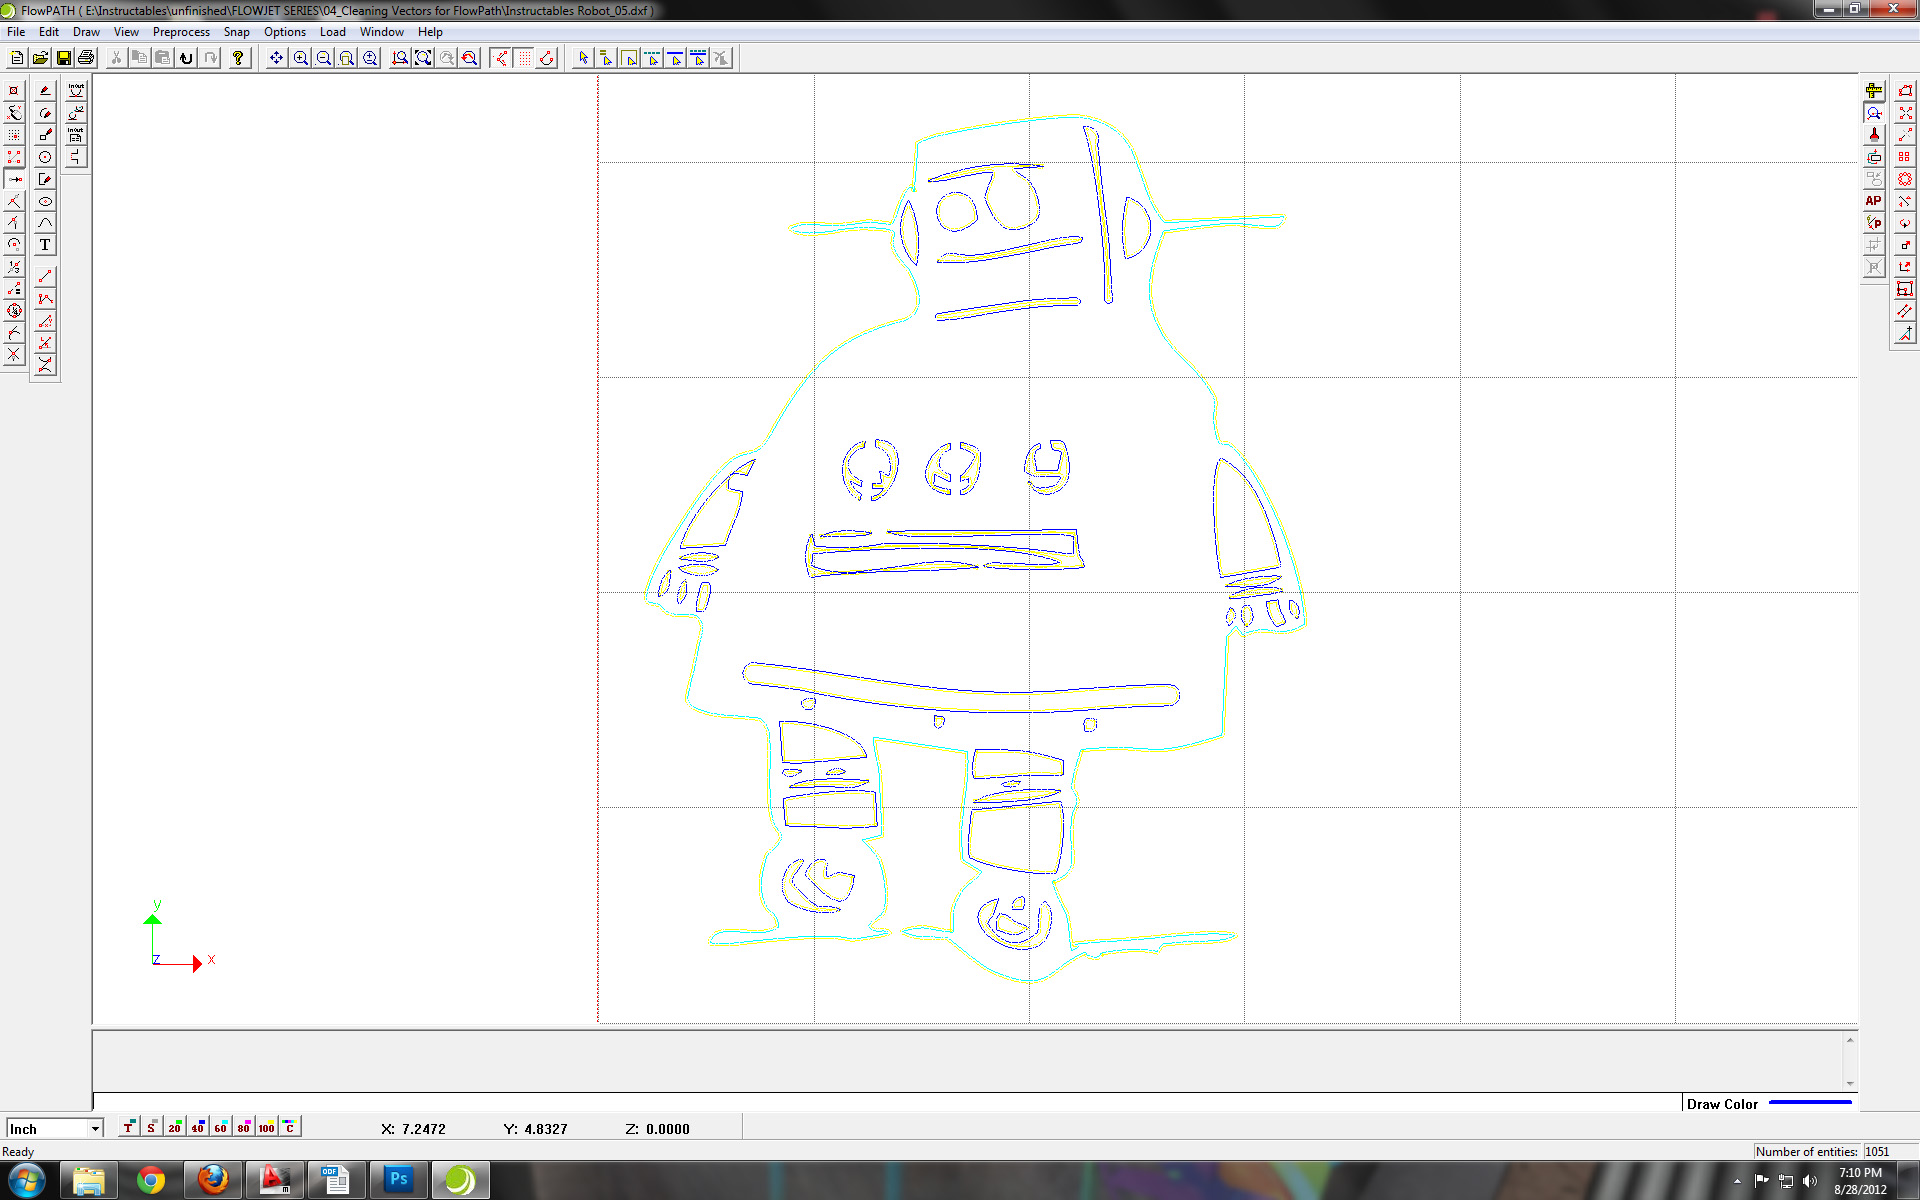This screenshot has width=1920, height=1200.
Task: Click the Save floppy disk icon
Action: coord(63,58)
